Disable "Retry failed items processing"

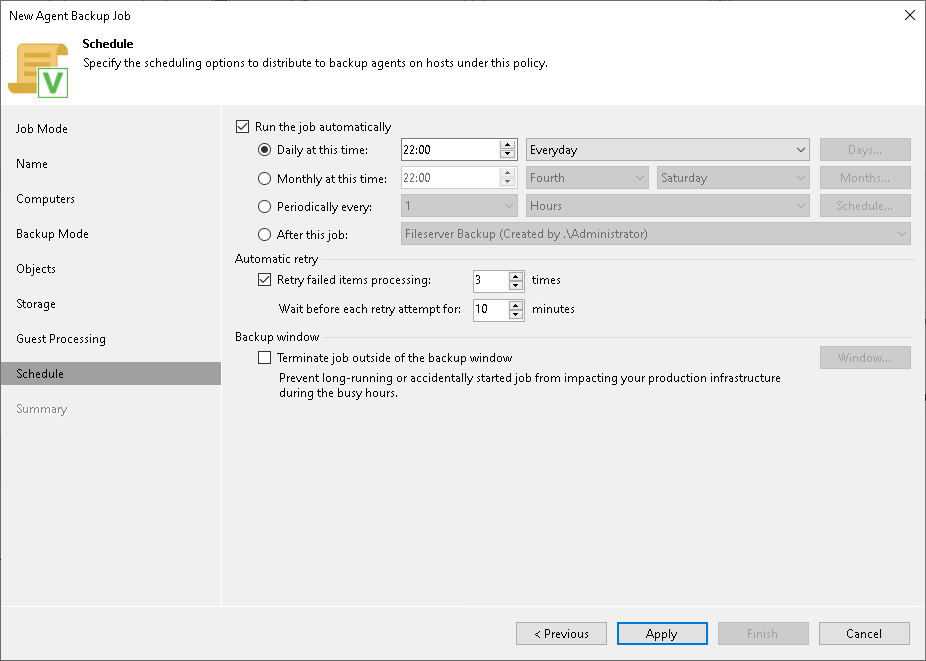click(x=265, y=280)
